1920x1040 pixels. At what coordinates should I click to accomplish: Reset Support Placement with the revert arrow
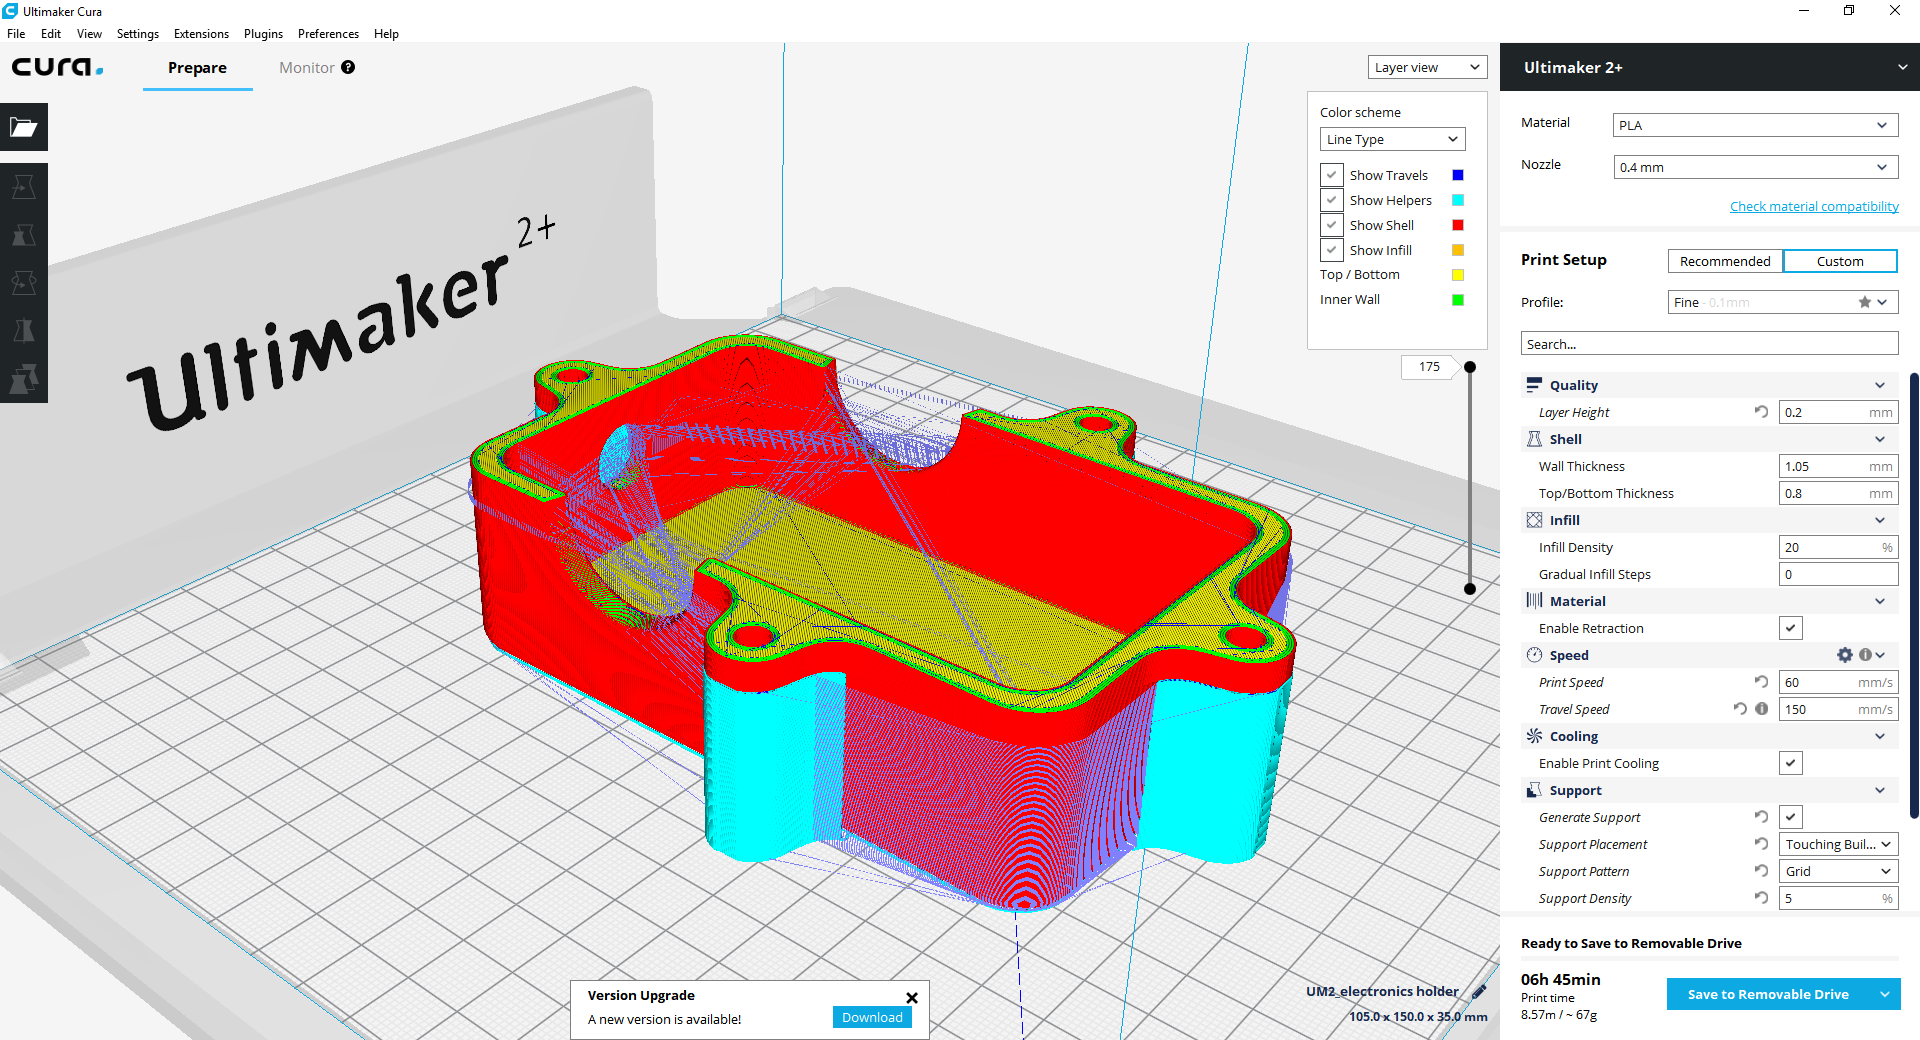click(x=1761, y=844)
